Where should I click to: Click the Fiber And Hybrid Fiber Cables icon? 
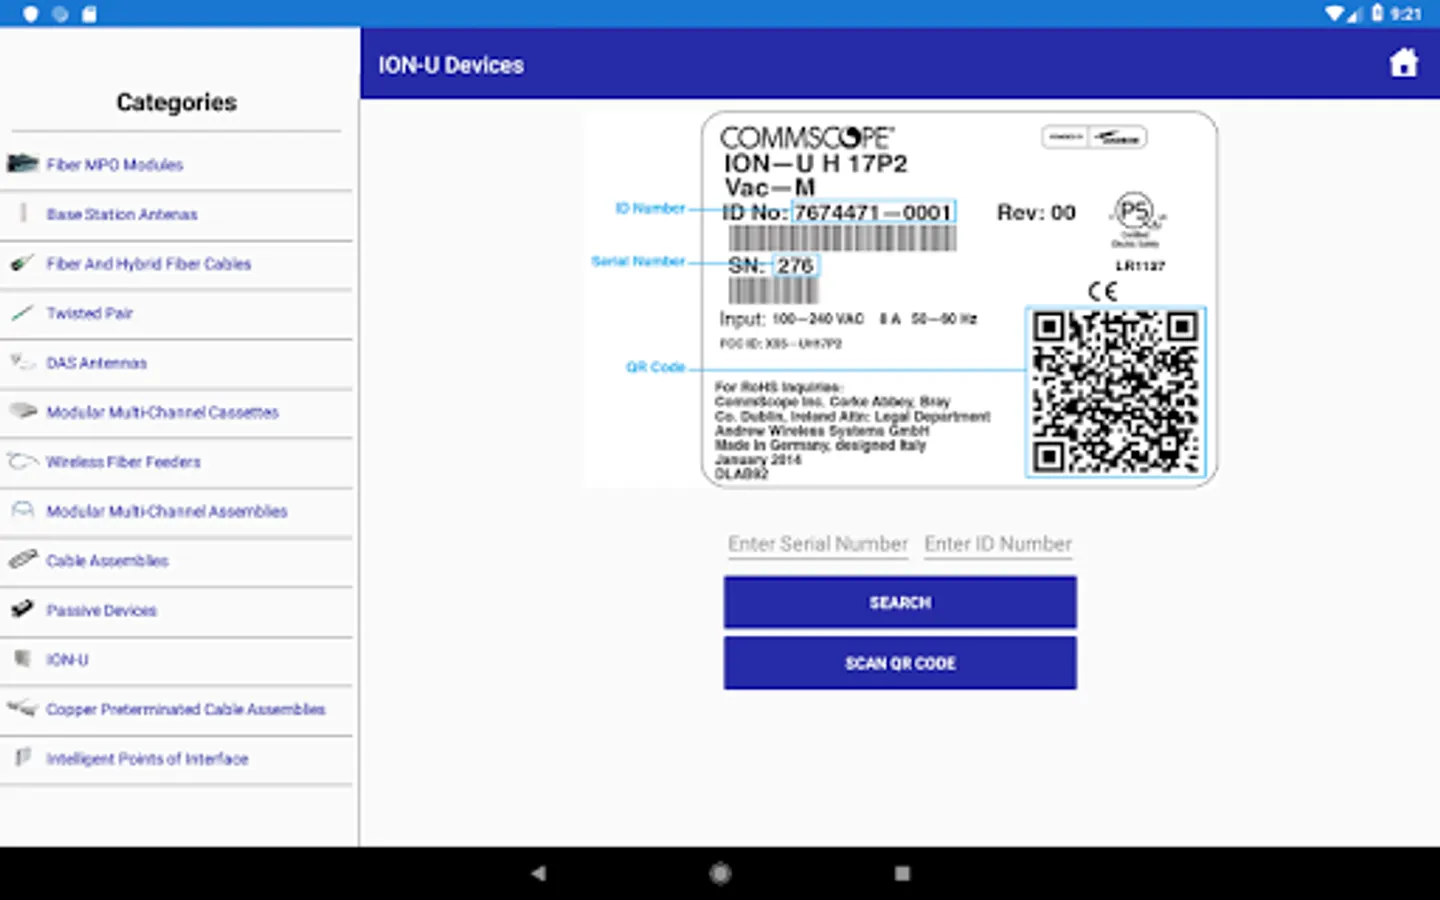tap(22, 264)
